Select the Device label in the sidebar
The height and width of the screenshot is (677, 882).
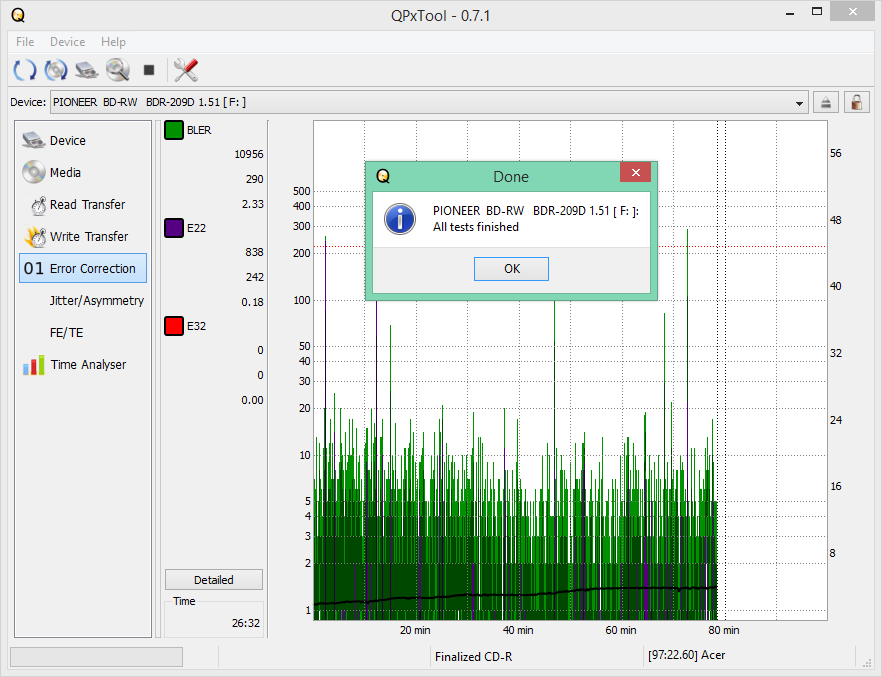[x=68, y=141]
